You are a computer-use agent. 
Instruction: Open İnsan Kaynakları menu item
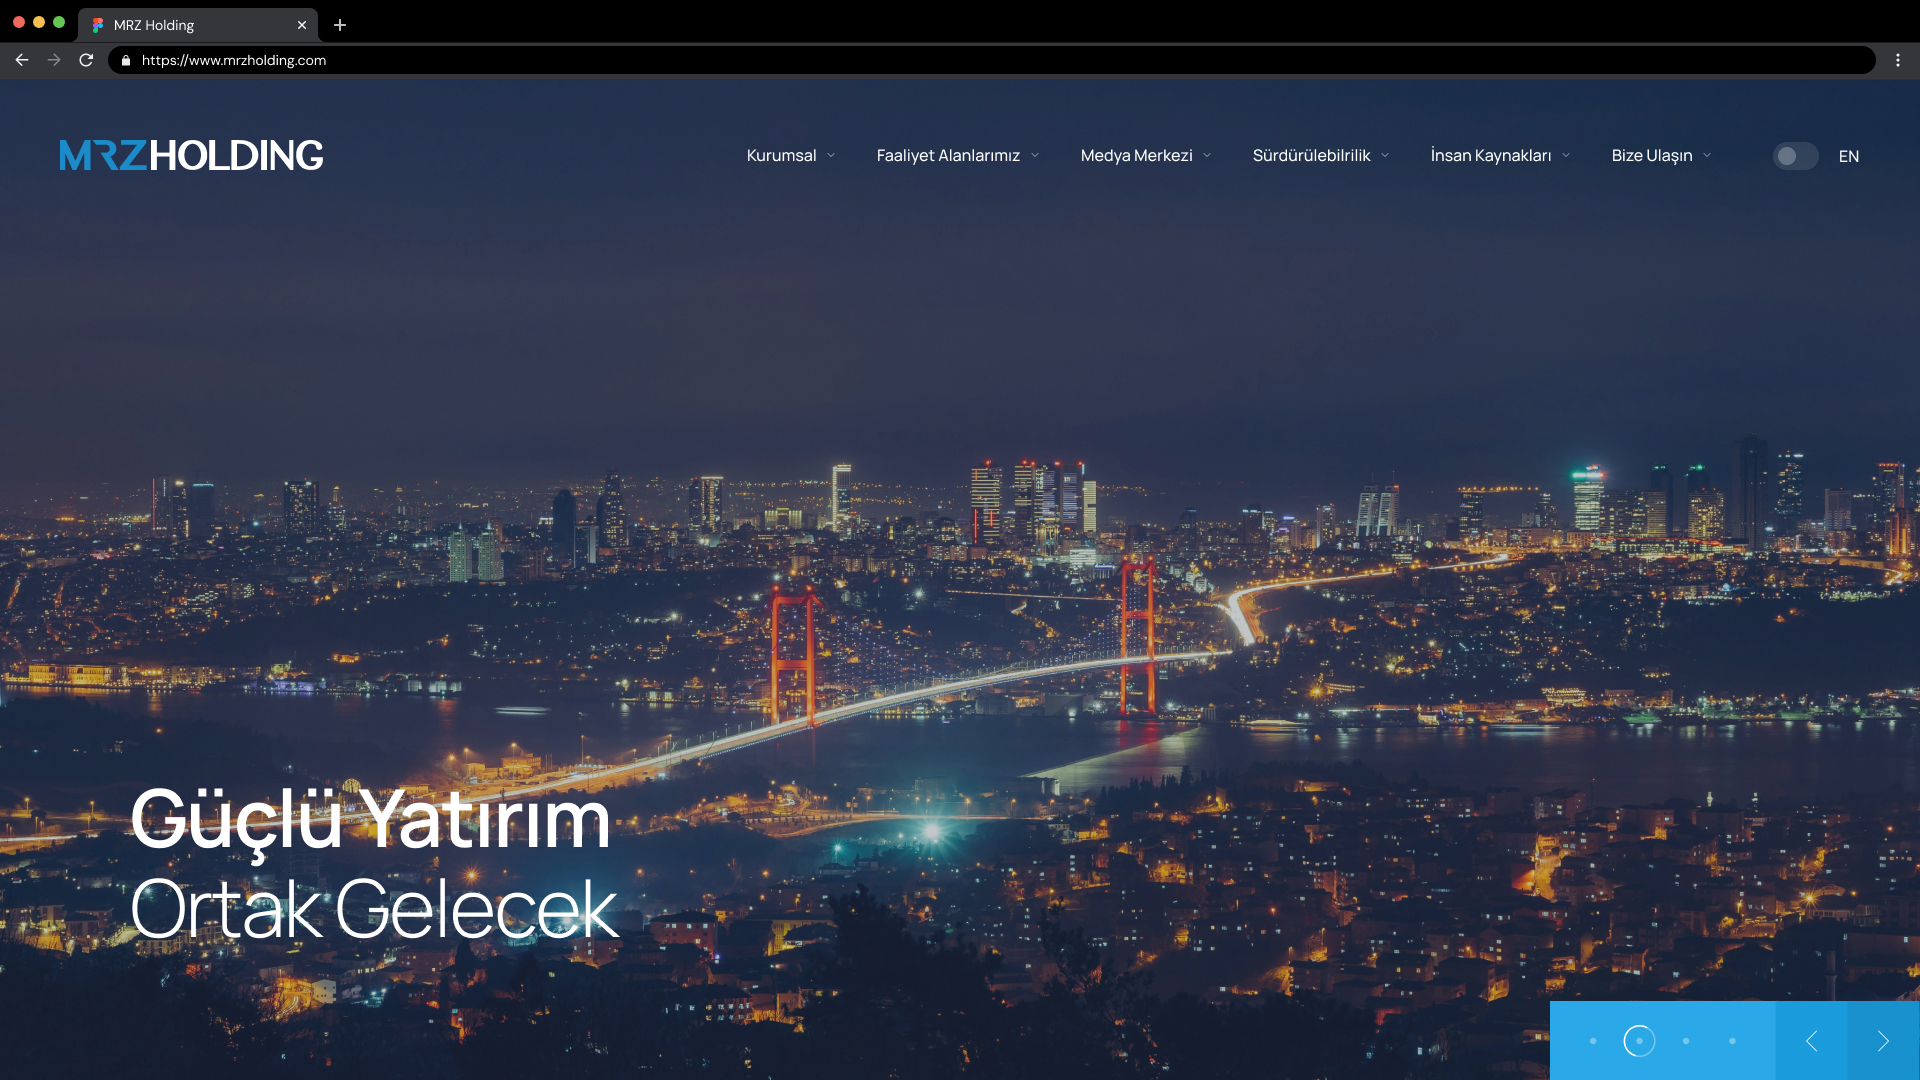(x=1490, y=156)
